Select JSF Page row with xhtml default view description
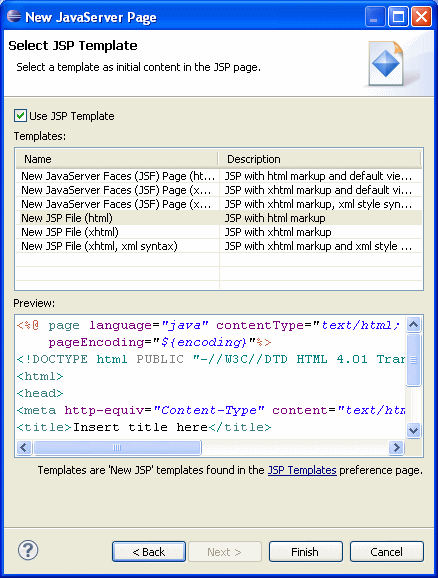The height and width of the screenshot is (578, 438). 219,190
